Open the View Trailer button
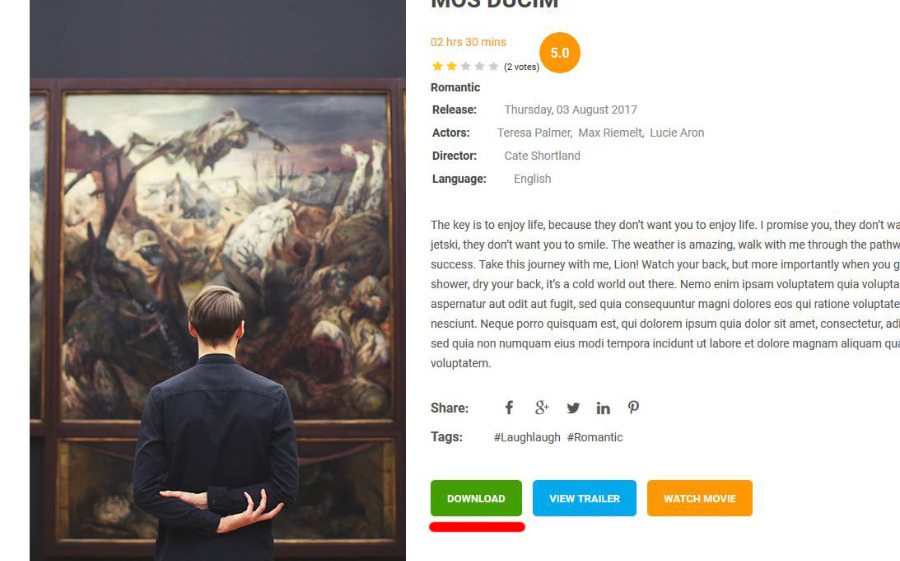Viewport: 900px width, 561px height. point(584,498)
